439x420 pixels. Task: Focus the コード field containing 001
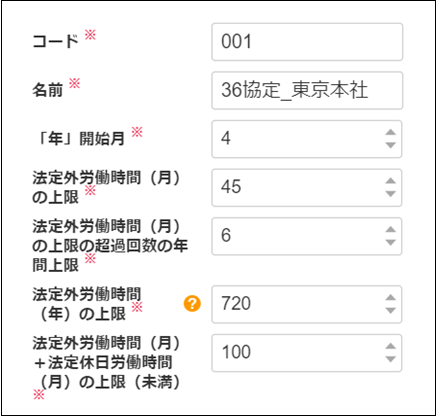(307, 42)
